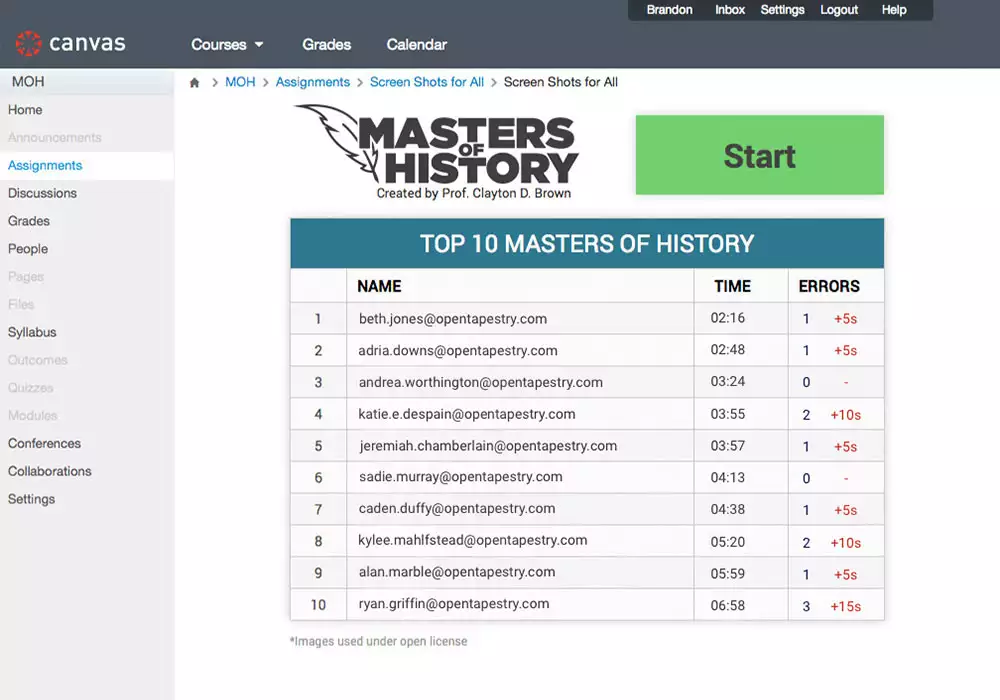Click the 02:16 time cell
Image resolution: width=1000 pixels, height=700 pixels.
click(x=728, y=318)
